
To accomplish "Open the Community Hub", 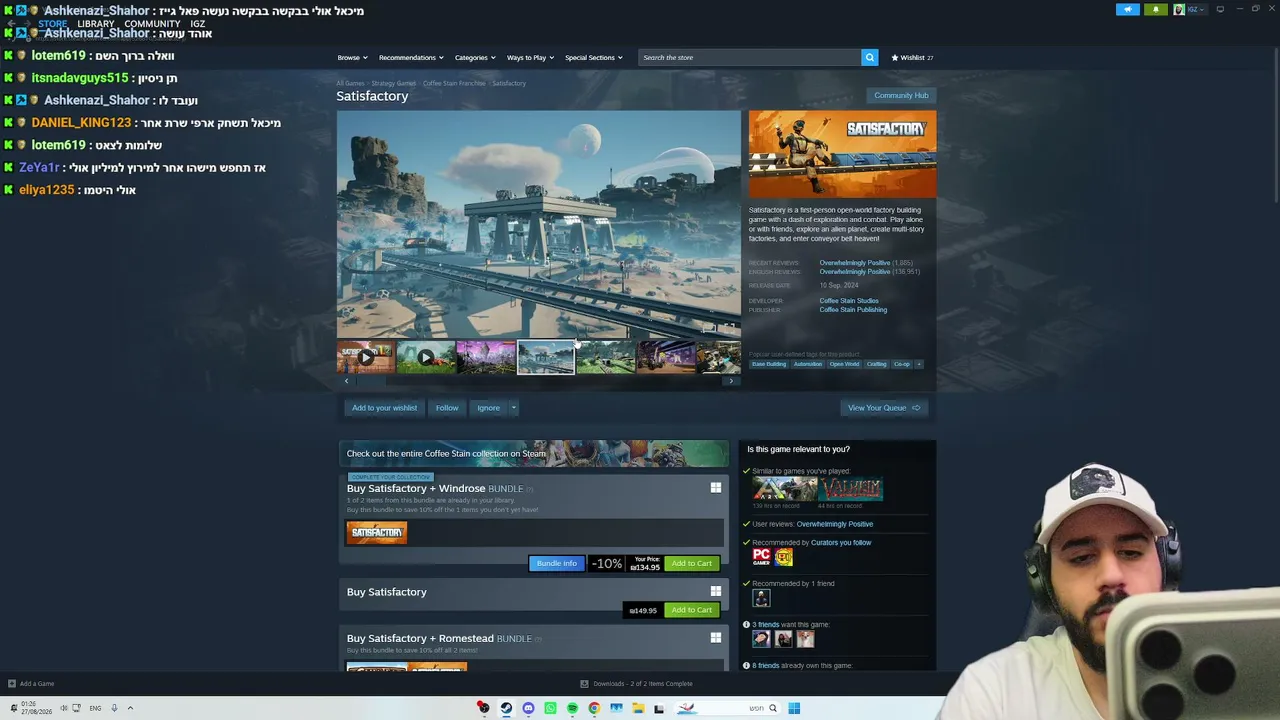I will click(901, 96).
